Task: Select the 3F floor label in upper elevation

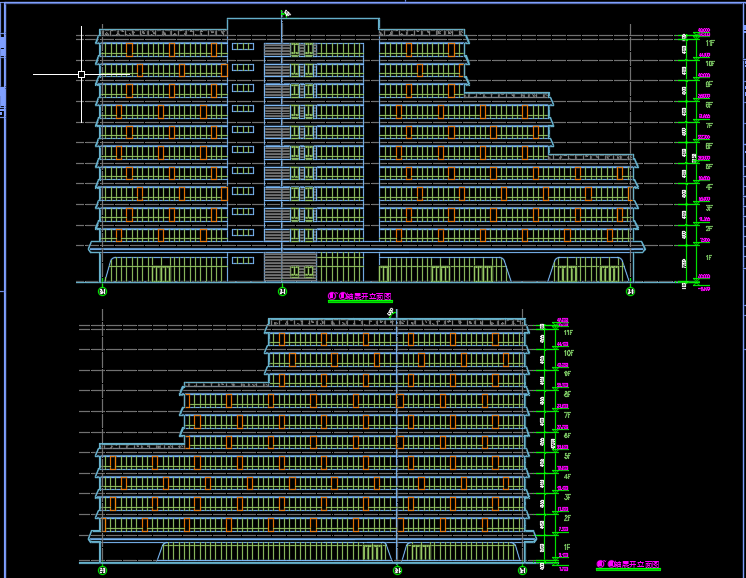Action: coord(709,208)
